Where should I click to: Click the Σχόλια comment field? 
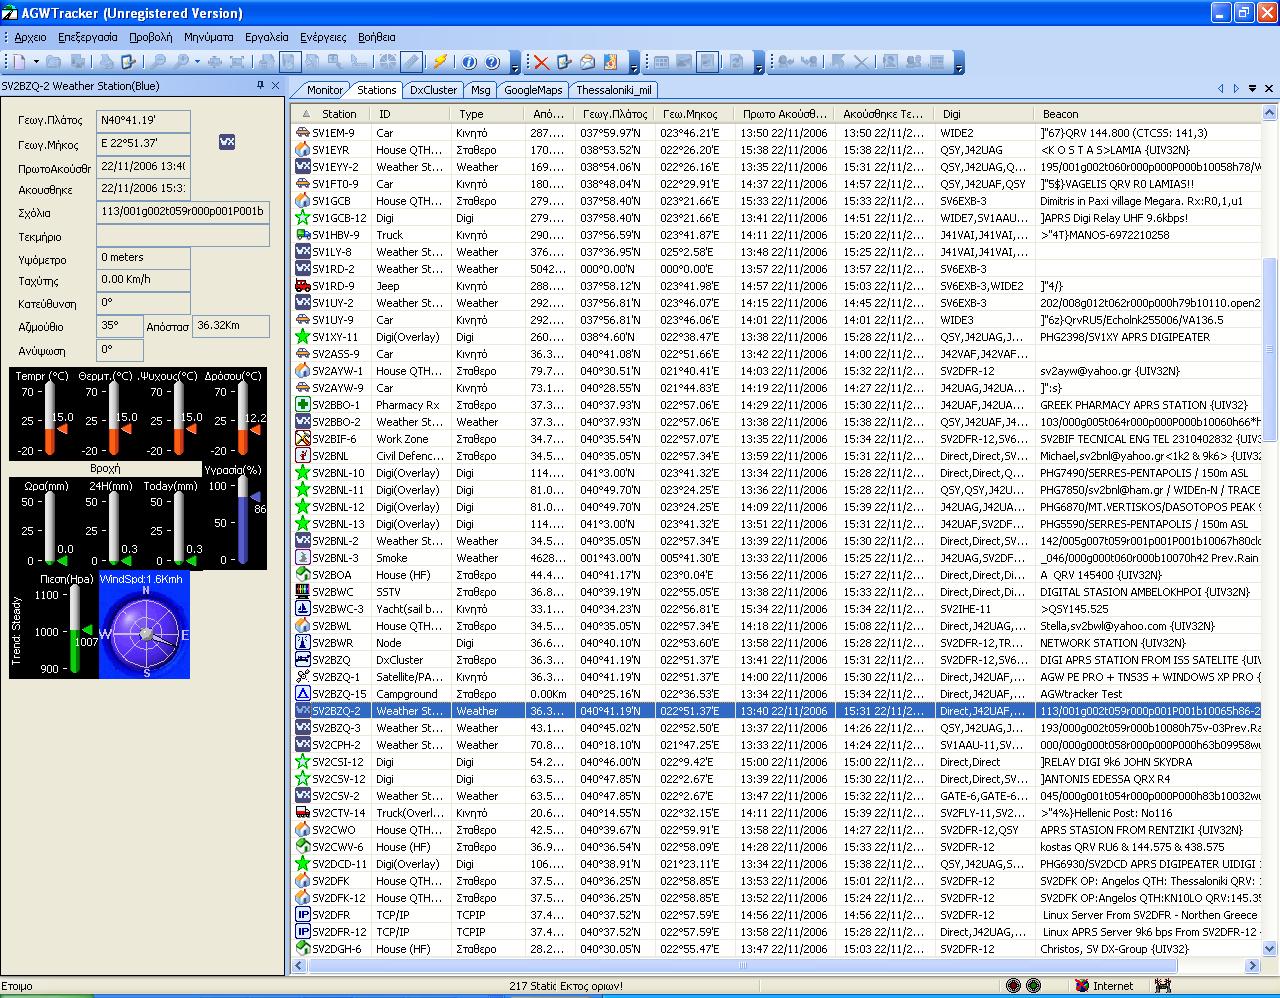pyautogui.click(x=183, y=212)
